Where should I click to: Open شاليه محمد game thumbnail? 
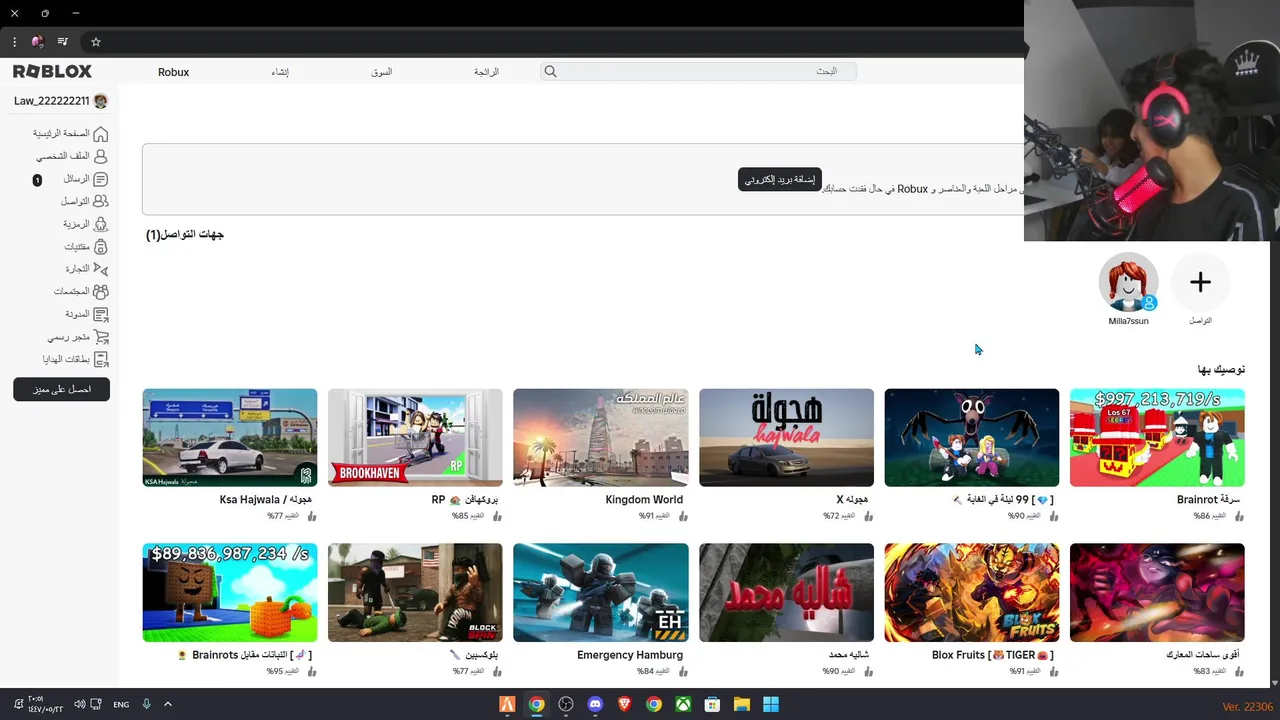(x=786, y=593)
